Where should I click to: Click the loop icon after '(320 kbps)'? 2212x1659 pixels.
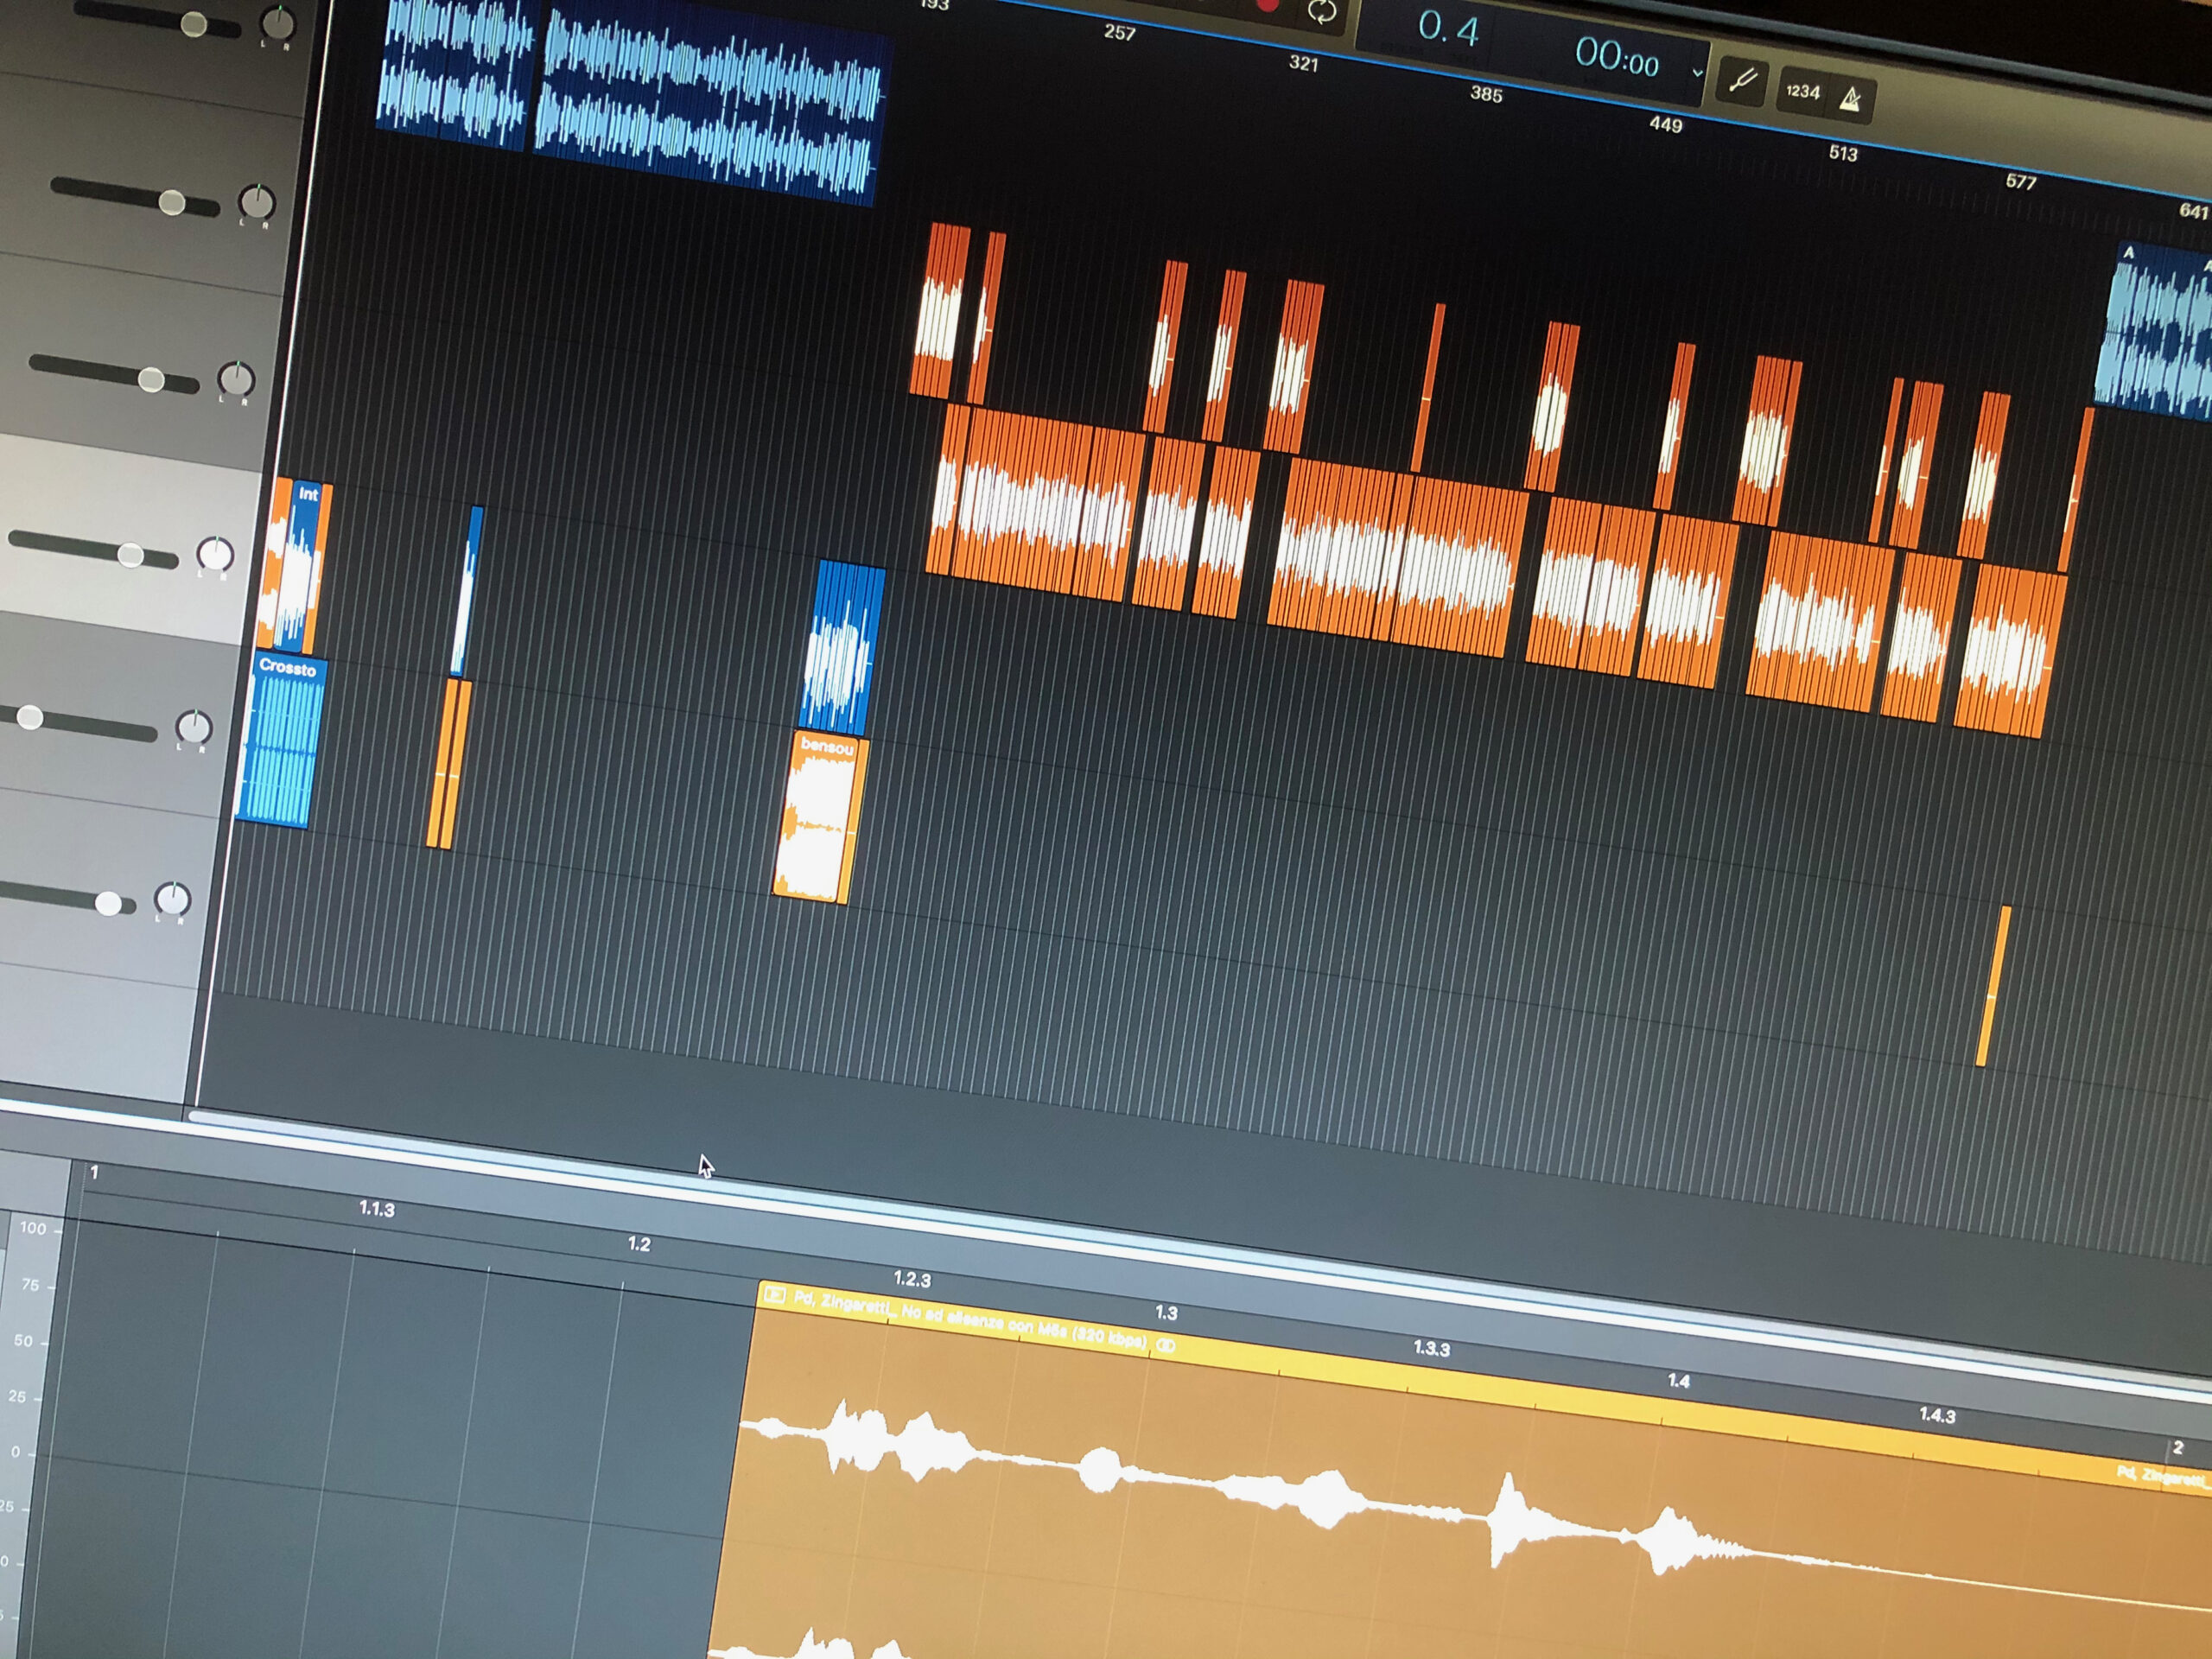point(1166,1346)
